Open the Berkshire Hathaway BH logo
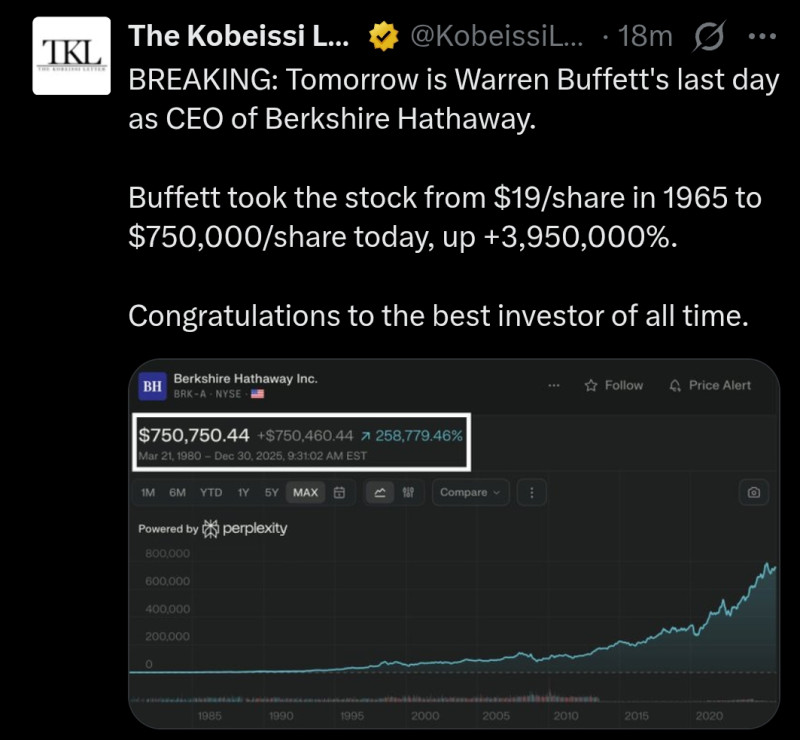The width and height of the screenshot is (800, 740). [152, 386]
